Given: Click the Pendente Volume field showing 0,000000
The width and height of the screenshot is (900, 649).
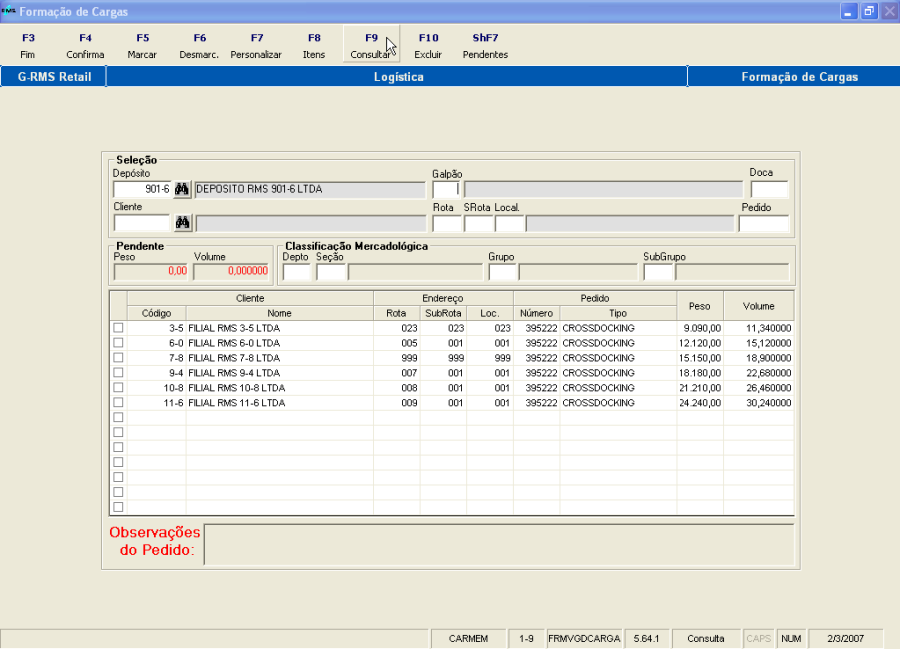Looking at the screenshot, I should (x=231, y=271).
